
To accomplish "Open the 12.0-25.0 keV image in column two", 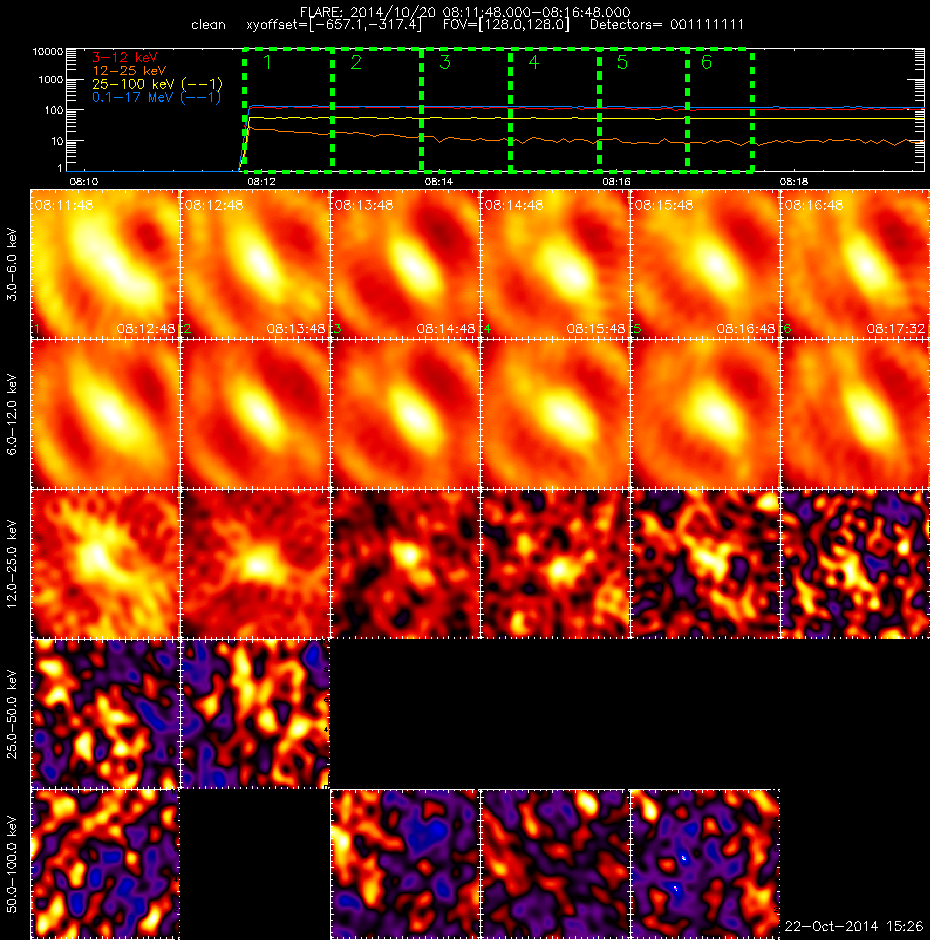I will (x=255, y=564).
